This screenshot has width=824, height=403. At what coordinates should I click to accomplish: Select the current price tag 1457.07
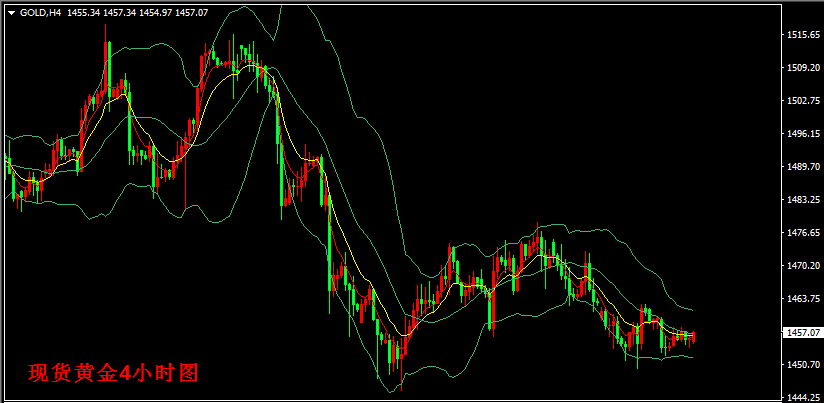802,333
